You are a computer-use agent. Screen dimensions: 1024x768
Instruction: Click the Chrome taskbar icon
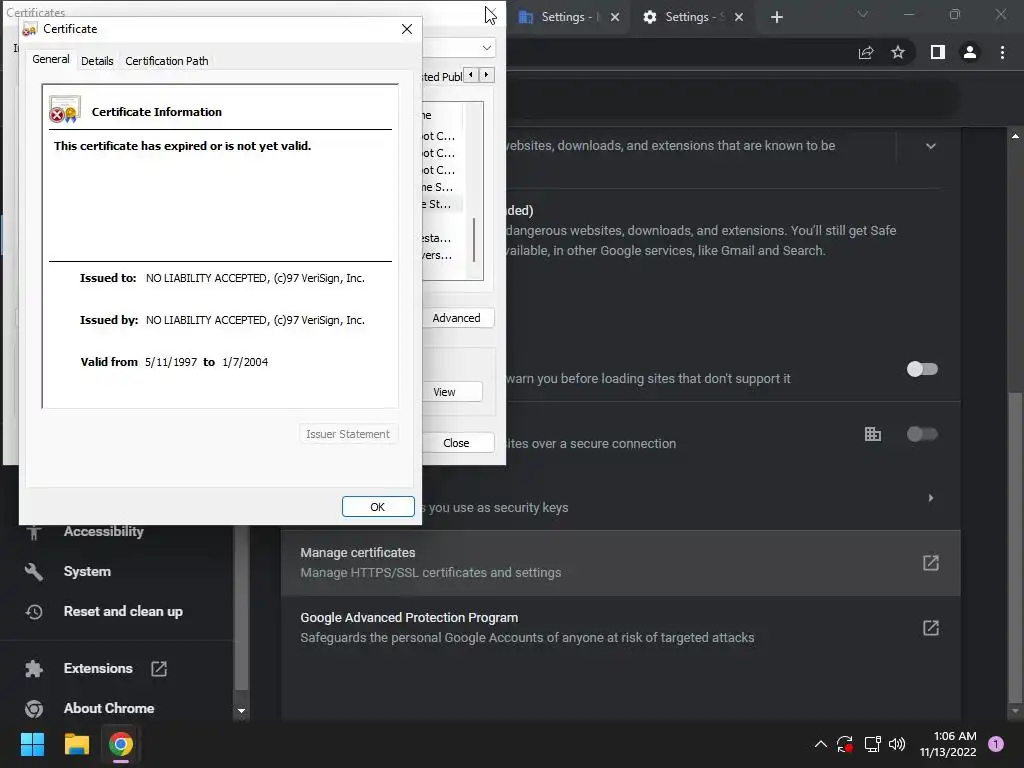pyautogui.click(x=121, y=744)
